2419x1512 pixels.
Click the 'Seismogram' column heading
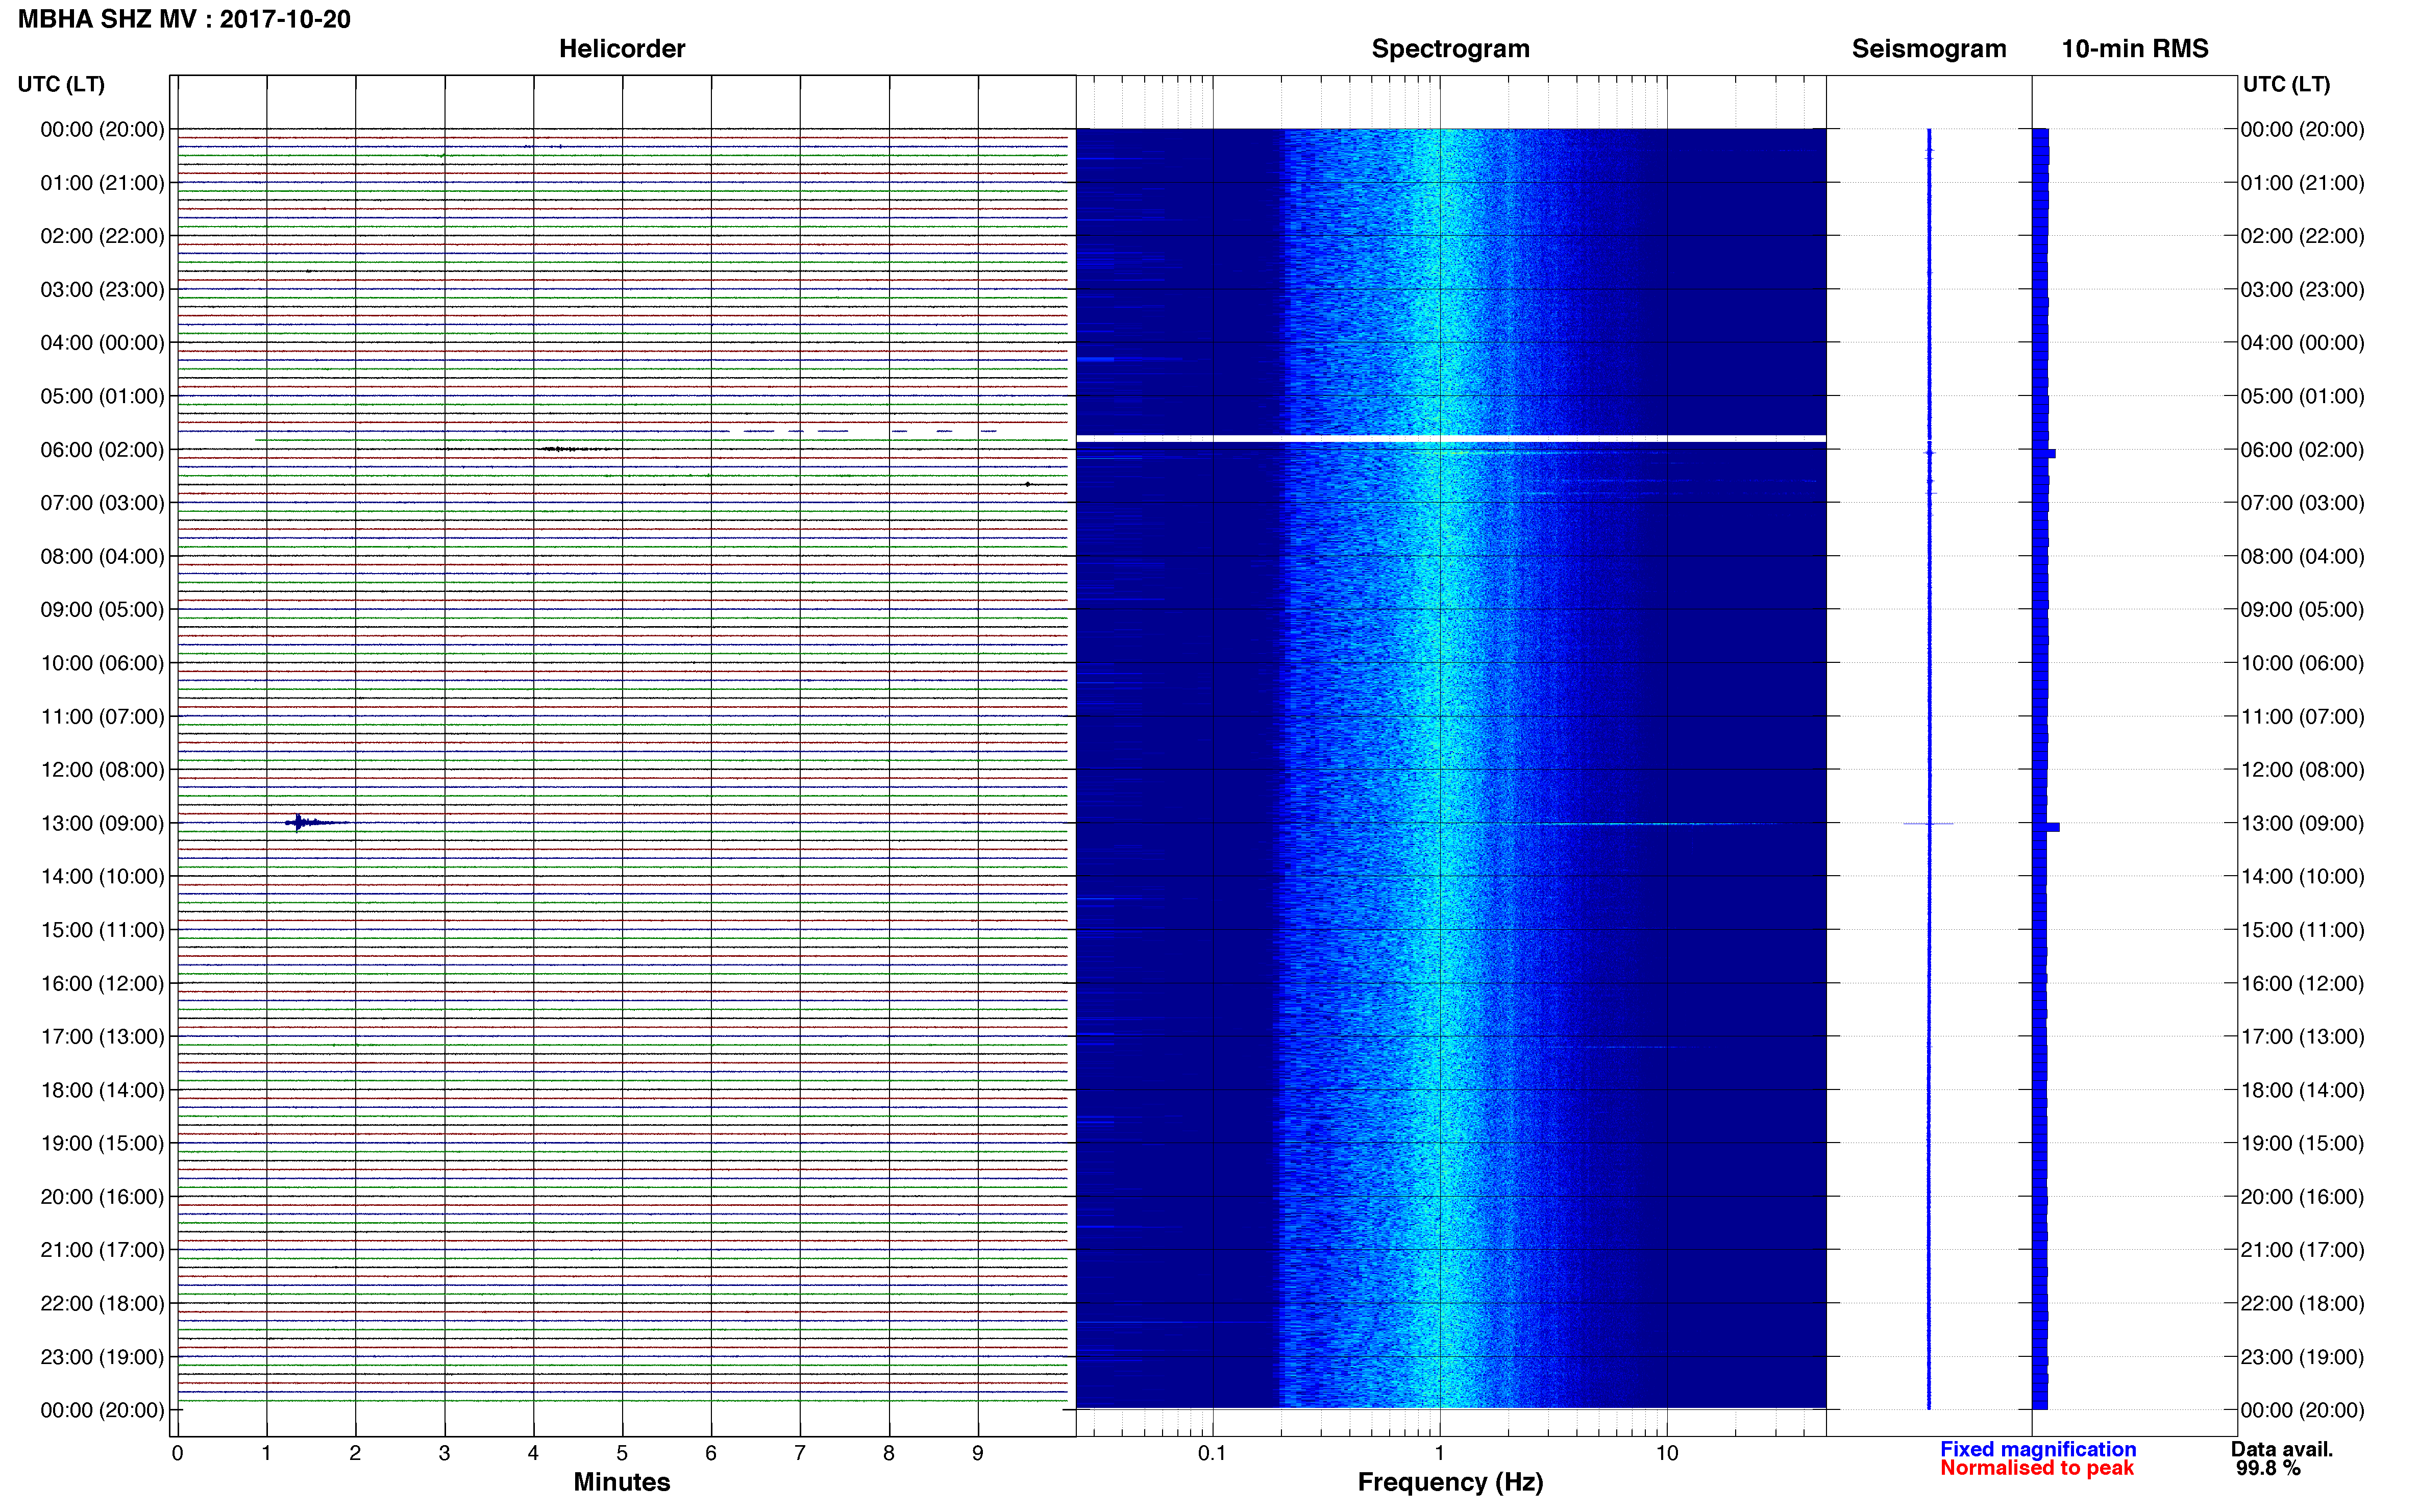point(1928,49)
